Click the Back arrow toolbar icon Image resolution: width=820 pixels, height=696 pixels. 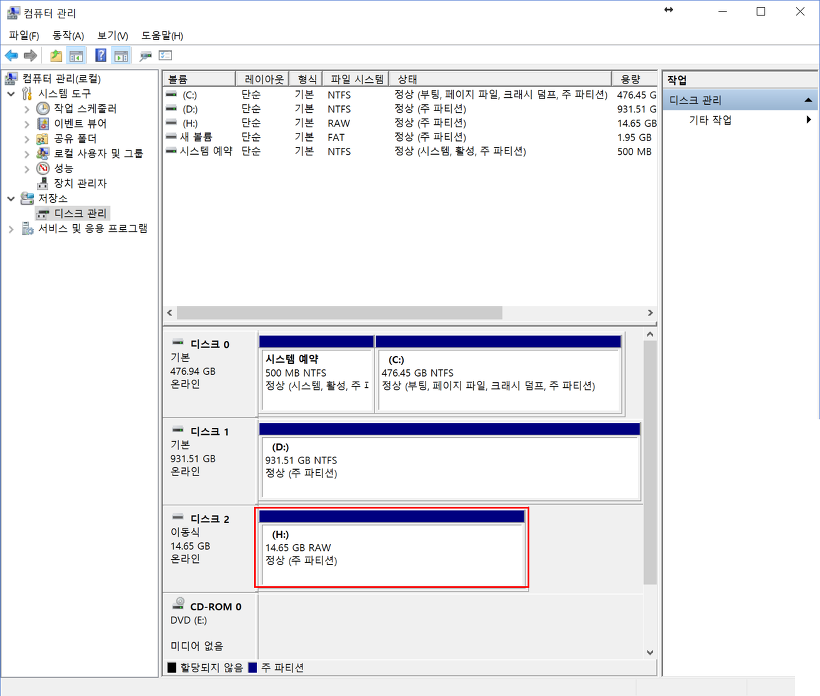click(12, 55)
